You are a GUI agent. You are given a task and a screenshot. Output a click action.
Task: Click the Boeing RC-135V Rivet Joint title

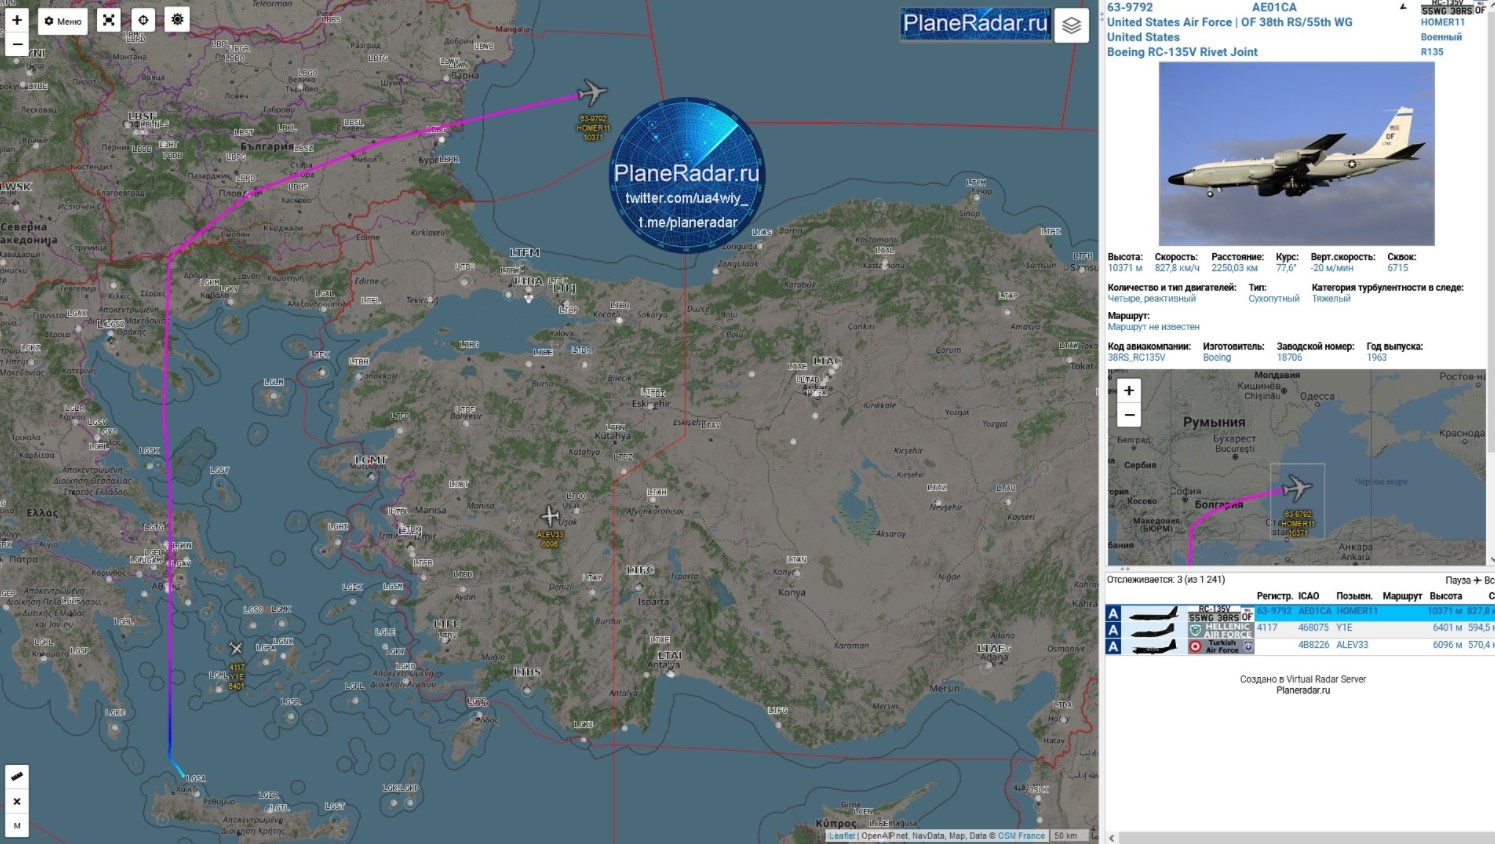(x=1182, y=52)
